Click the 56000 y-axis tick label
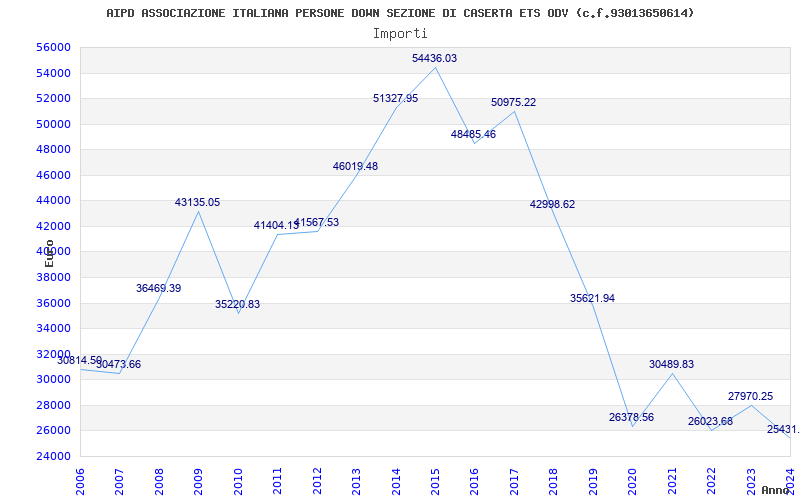This screenshot has width=800, height=500. 53,47
